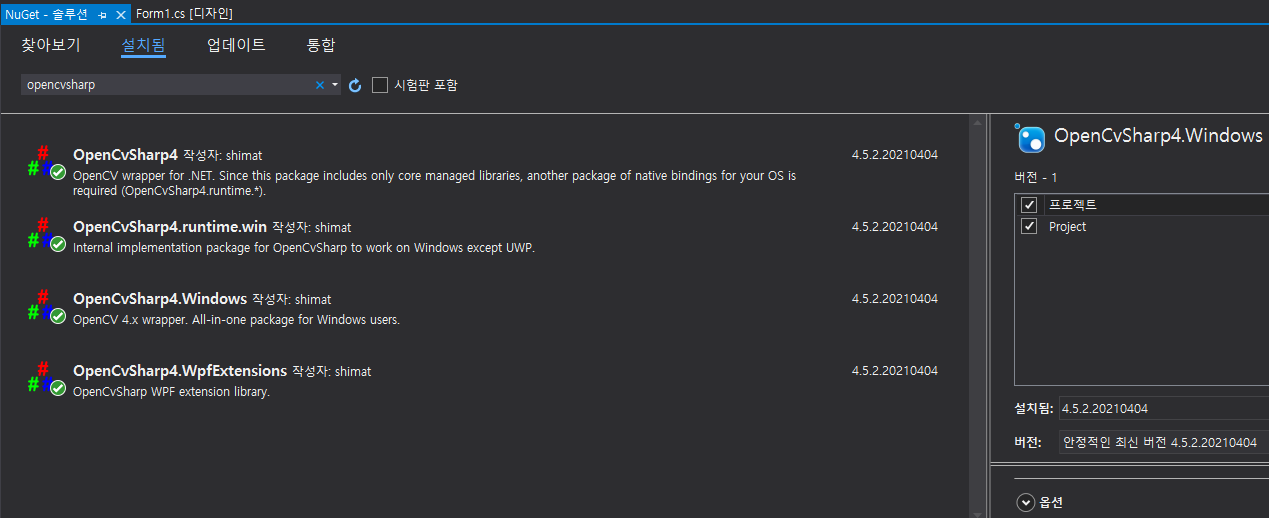Click the opencvsharp search input field
This screenshot has height=518, width=1269.
point(167,85)
